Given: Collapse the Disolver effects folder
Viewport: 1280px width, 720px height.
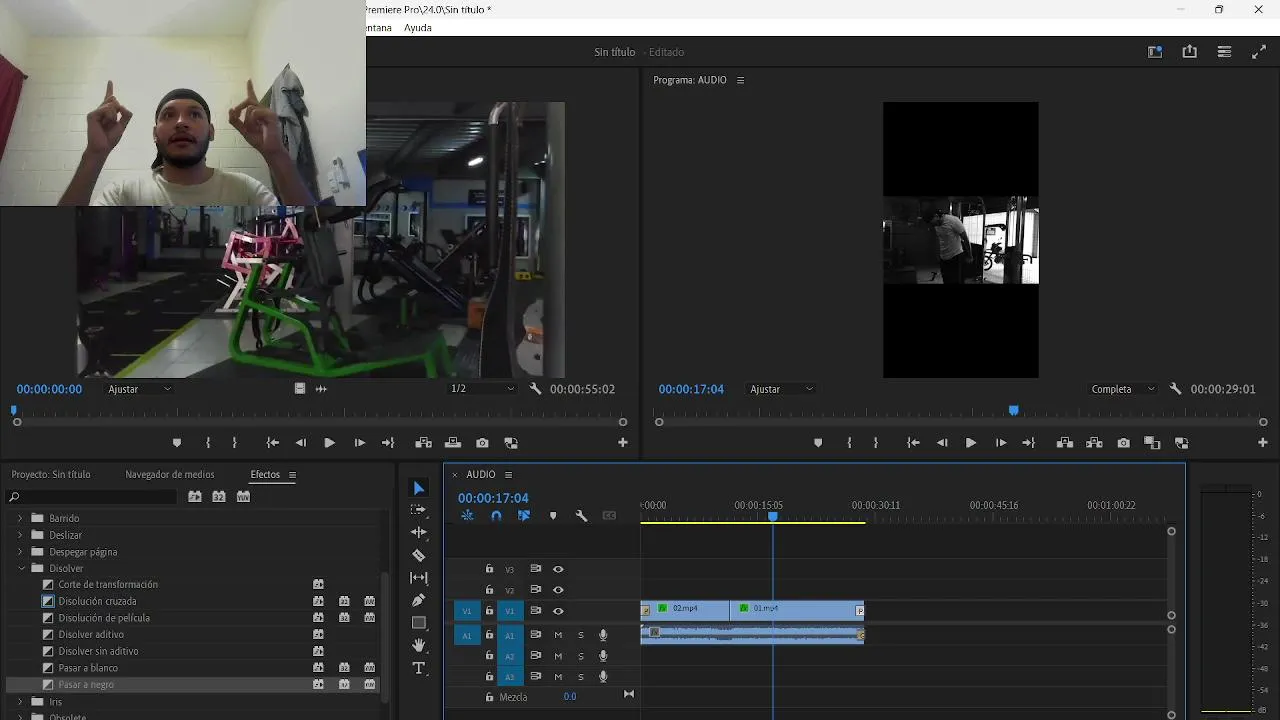Looking at the screenshot, I should 21,568.
